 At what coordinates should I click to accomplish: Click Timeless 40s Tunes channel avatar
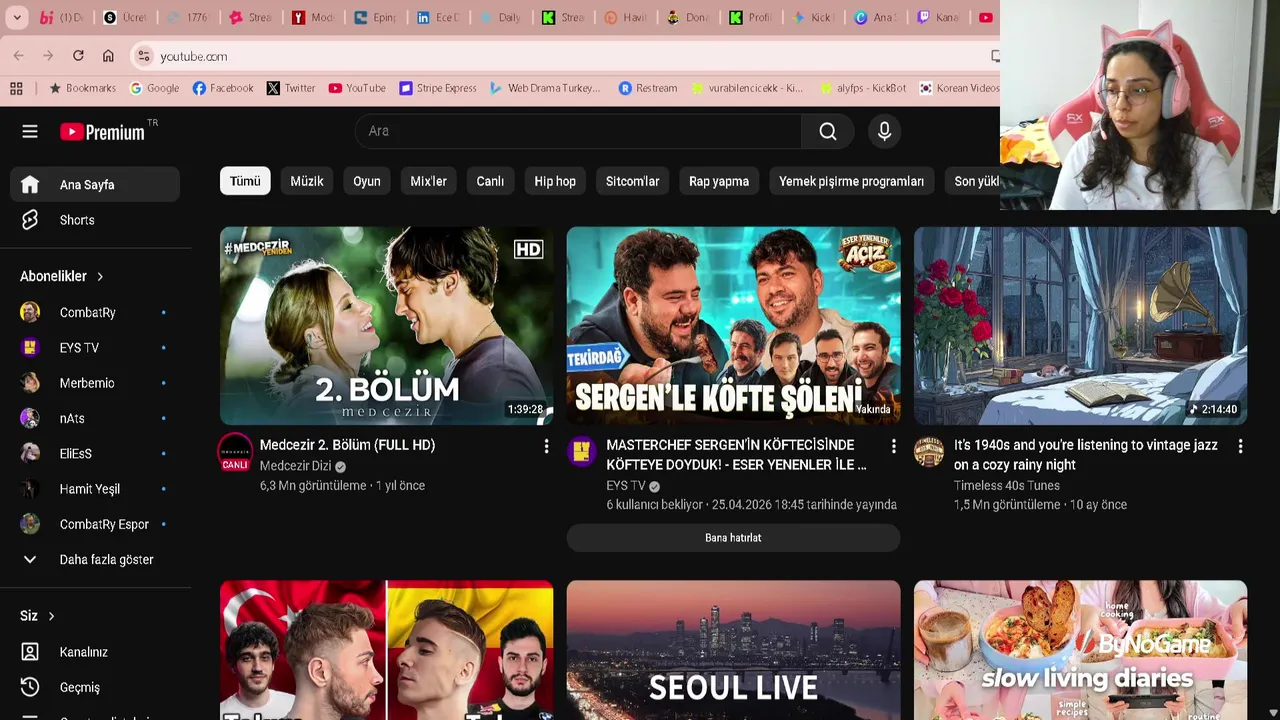pyautogui.click(x=929, y=451)
